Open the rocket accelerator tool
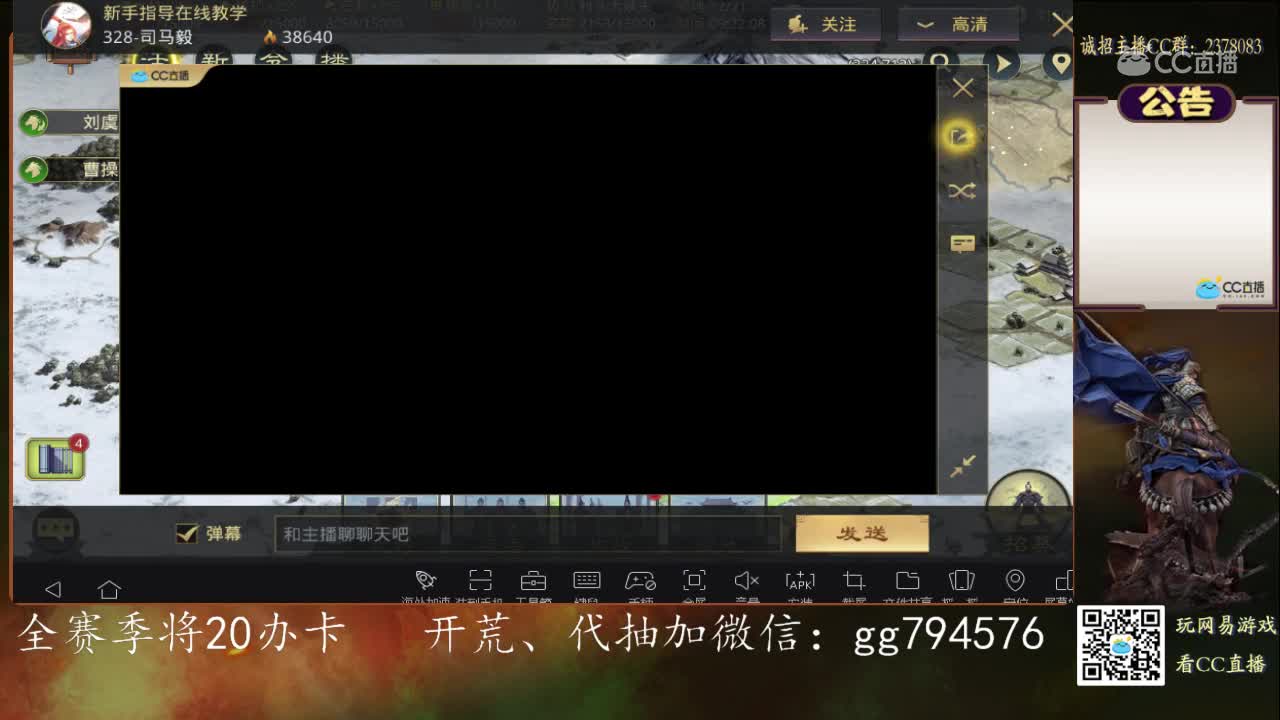Image resolution: width=1280 pixels, height=720 pixels. [425, 581]
